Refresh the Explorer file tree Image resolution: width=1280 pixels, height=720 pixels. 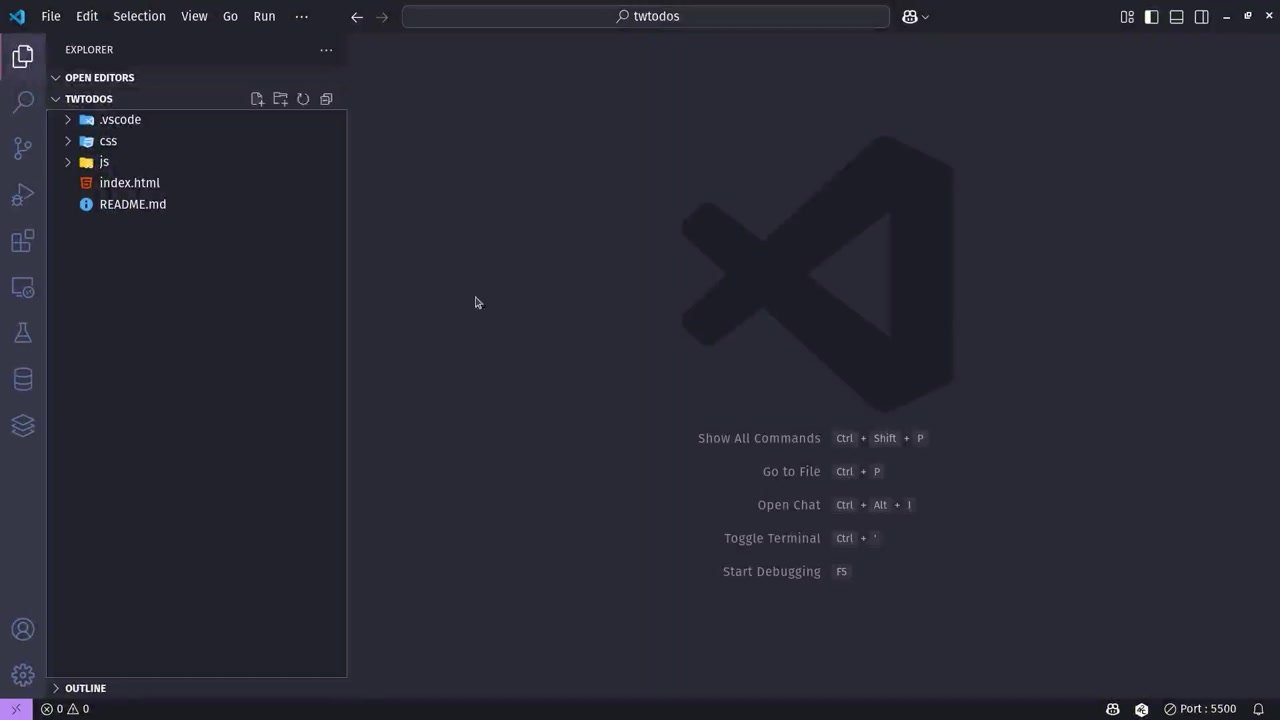(303, 99)
